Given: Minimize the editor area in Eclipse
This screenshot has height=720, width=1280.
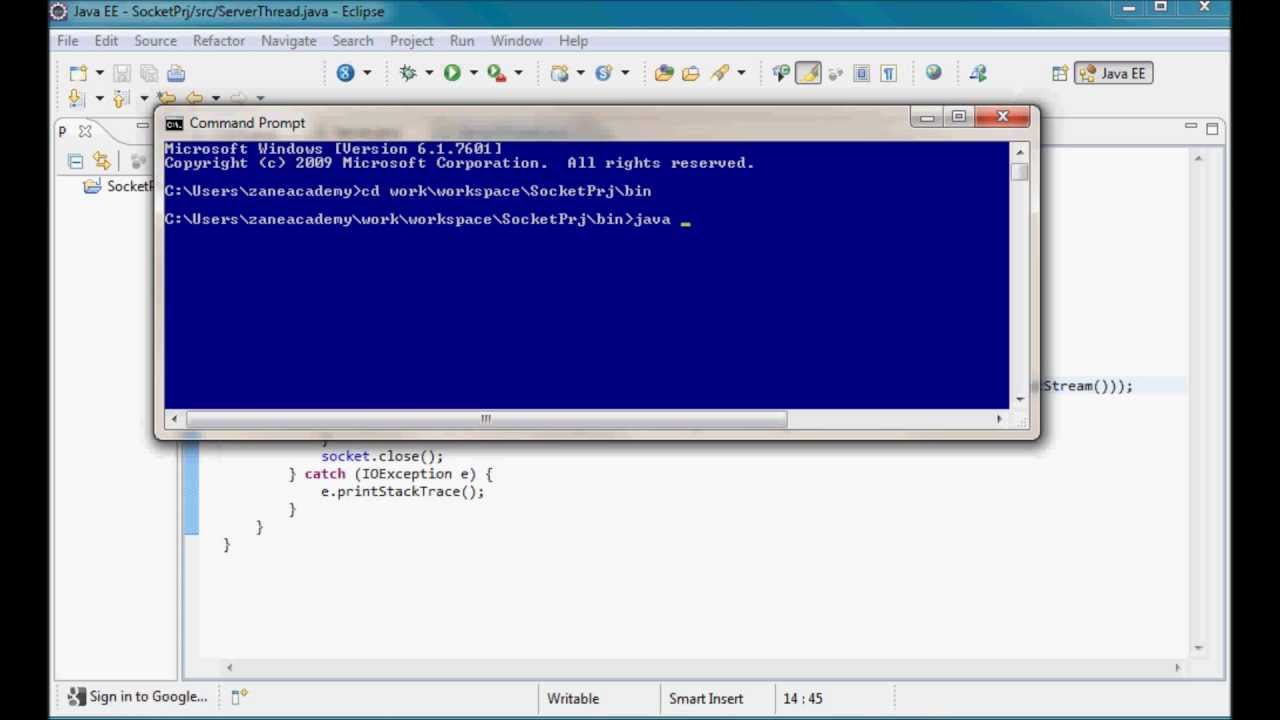Looking at the screenshot, I should tap(1190, 127).
